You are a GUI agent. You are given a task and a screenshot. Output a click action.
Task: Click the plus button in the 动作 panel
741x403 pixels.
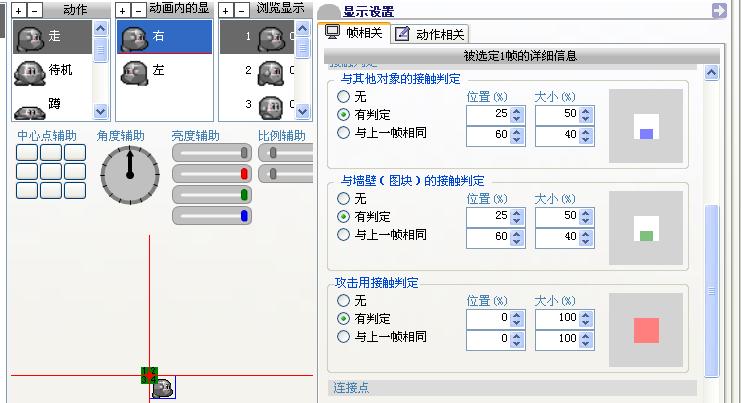click(19, 10)
